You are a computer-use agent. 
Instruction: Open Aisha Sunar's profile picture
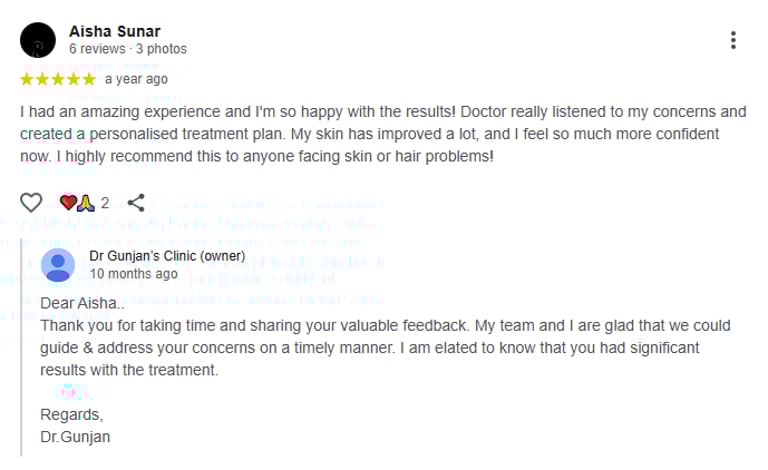pos(38,40)
